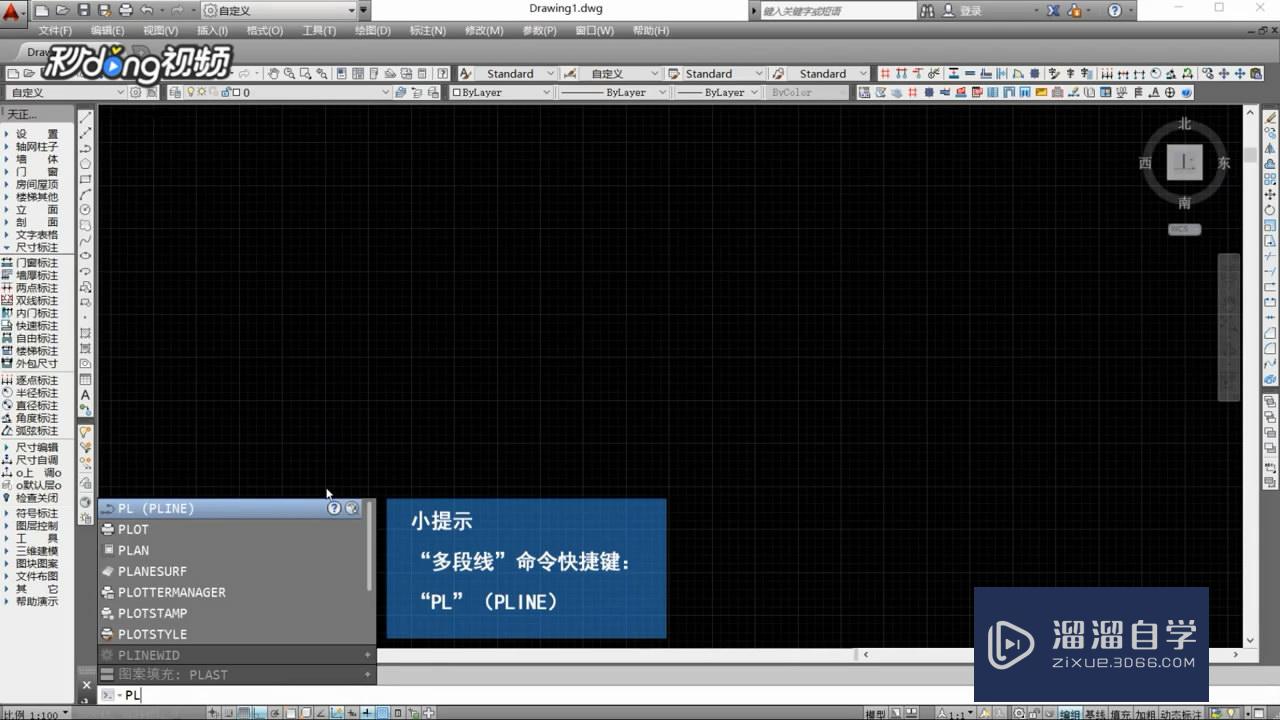Viewport: 1280px width, 720px height.
Task: Click the help question mark in title bar
Action: [x=1115, y=10]
